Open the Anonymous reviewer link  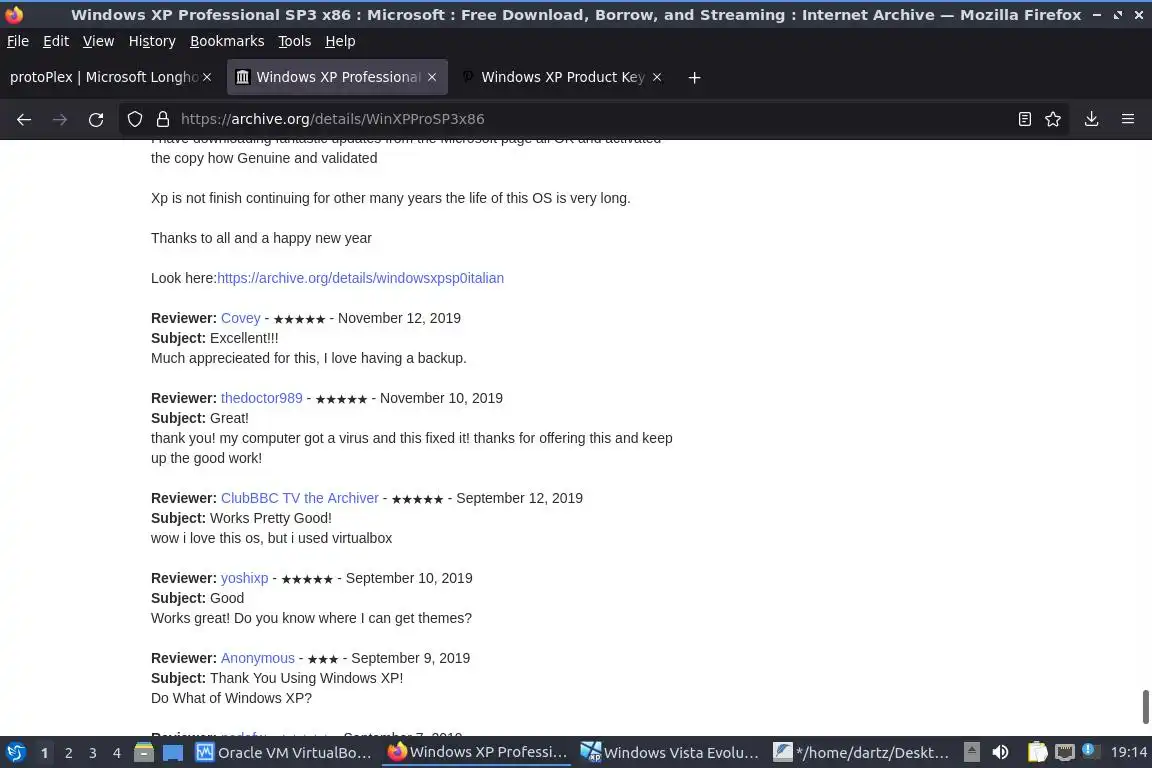tap(257, 658)
